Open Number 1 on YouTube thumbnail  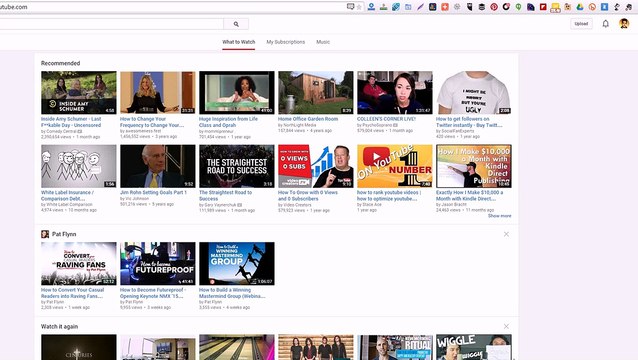(x=395, y=166)
